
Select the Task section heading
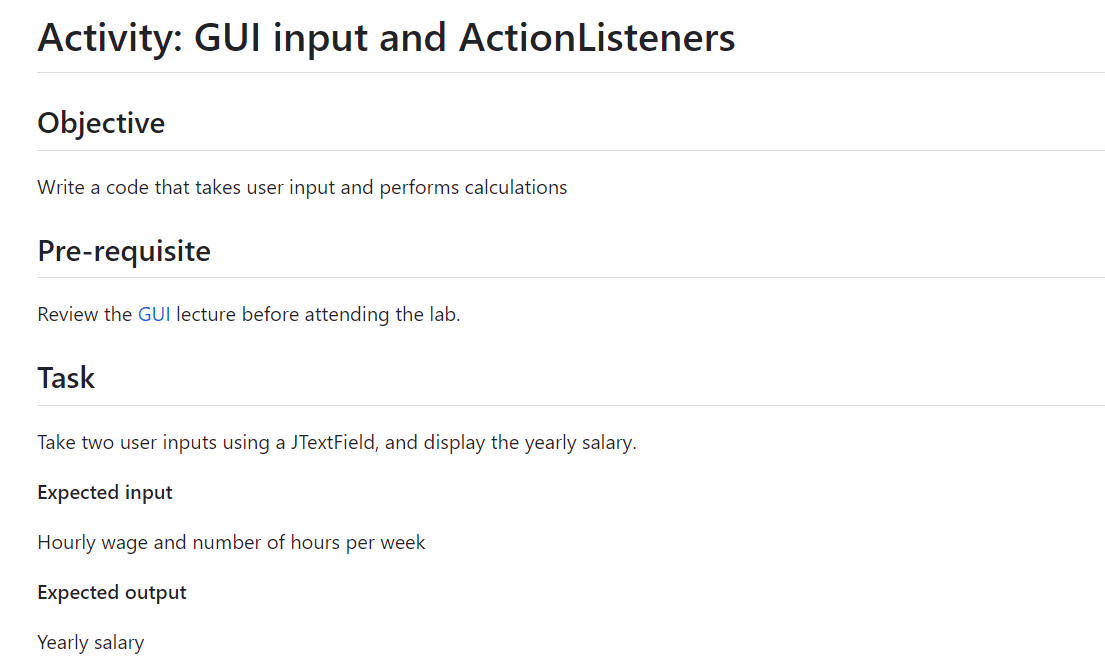(x=66, y=378)
